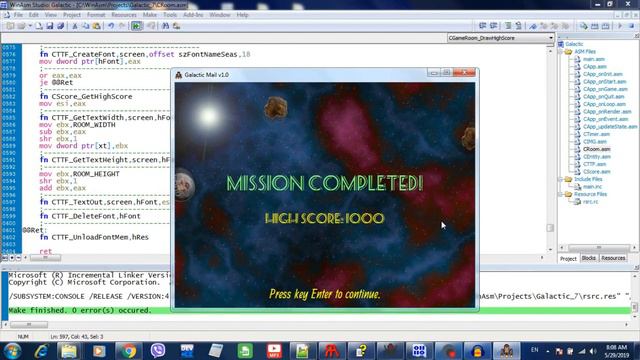
Task: Click the Execute play arrow icon
Action: (620, 26)
